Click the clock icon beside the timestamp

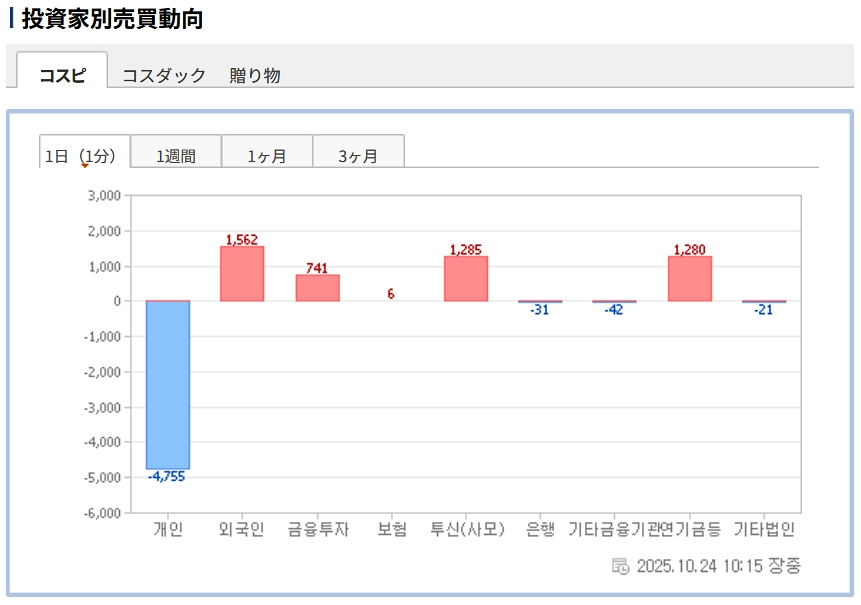[620, 566]
